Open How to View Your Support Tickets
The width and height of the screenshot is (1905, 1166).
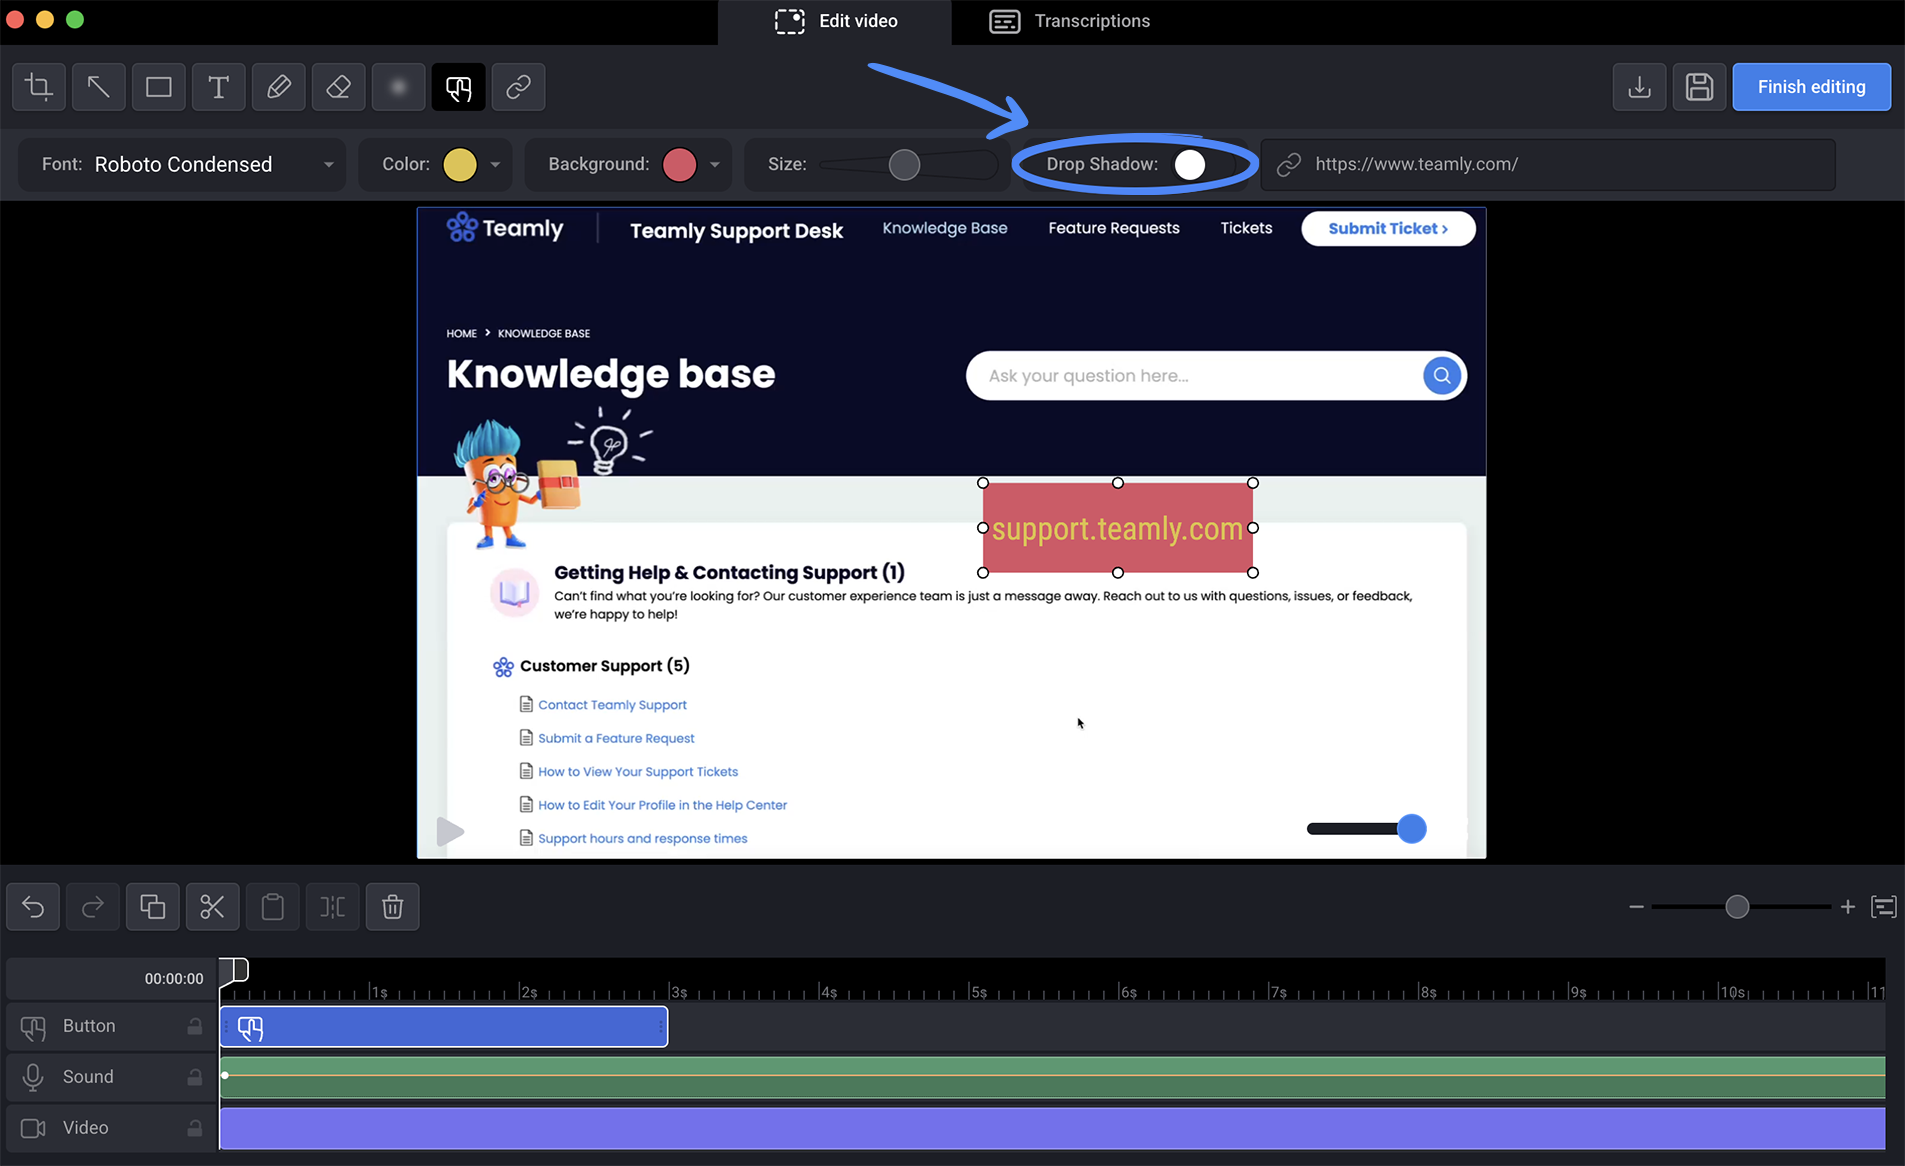638,772
